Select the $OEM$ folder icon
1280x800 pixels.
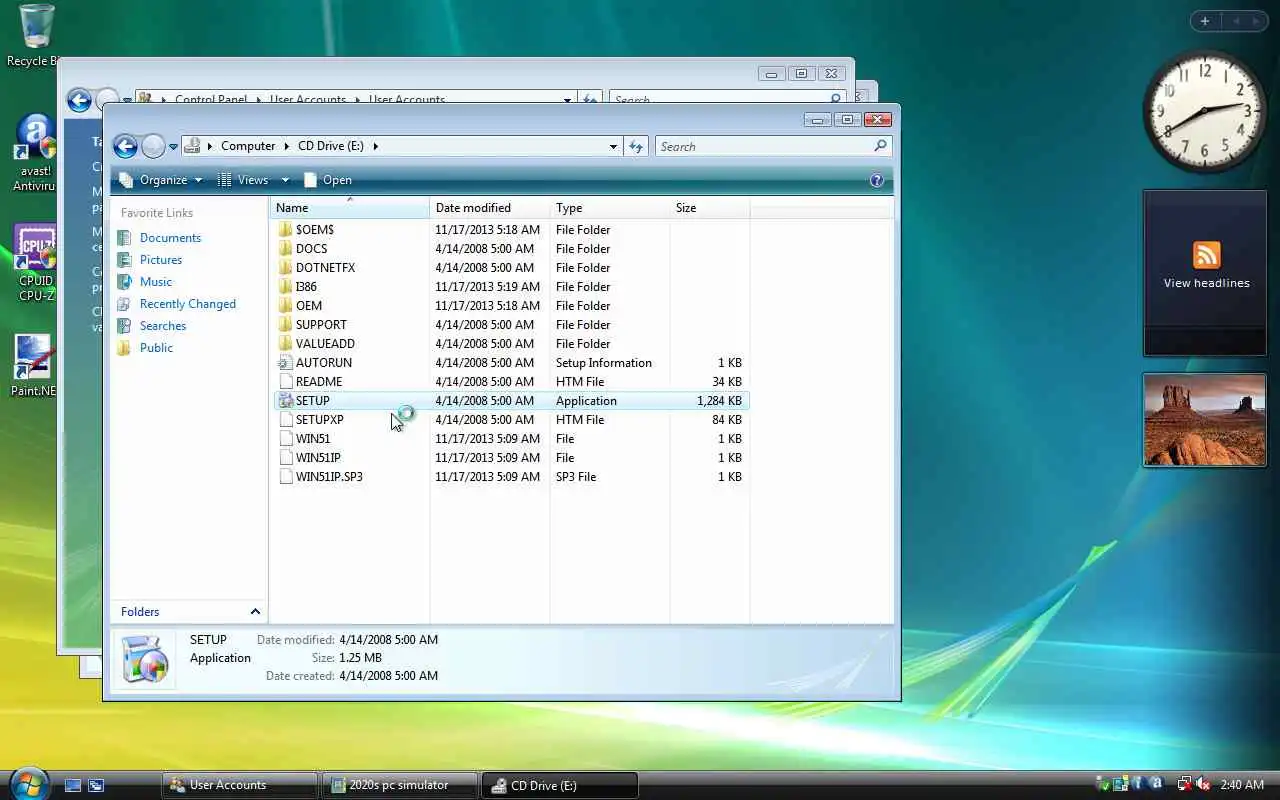(286, 230)
